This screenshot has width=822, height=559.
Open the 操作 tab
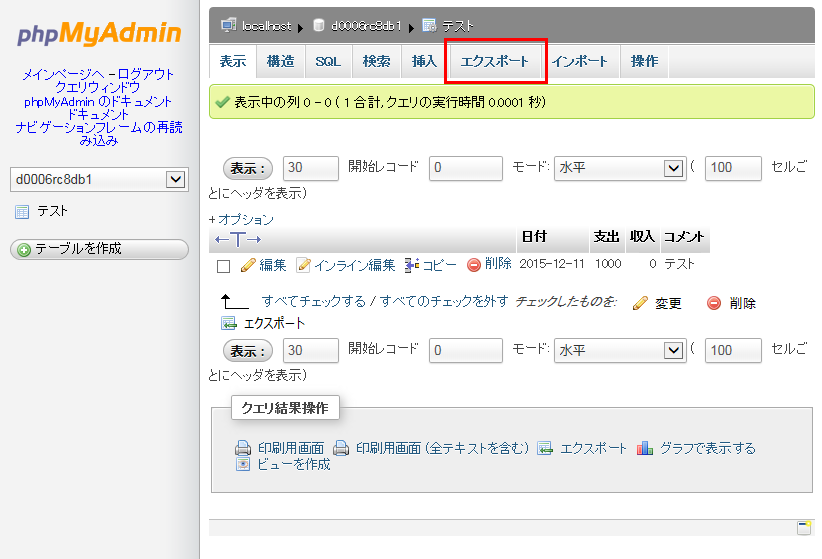644,61
